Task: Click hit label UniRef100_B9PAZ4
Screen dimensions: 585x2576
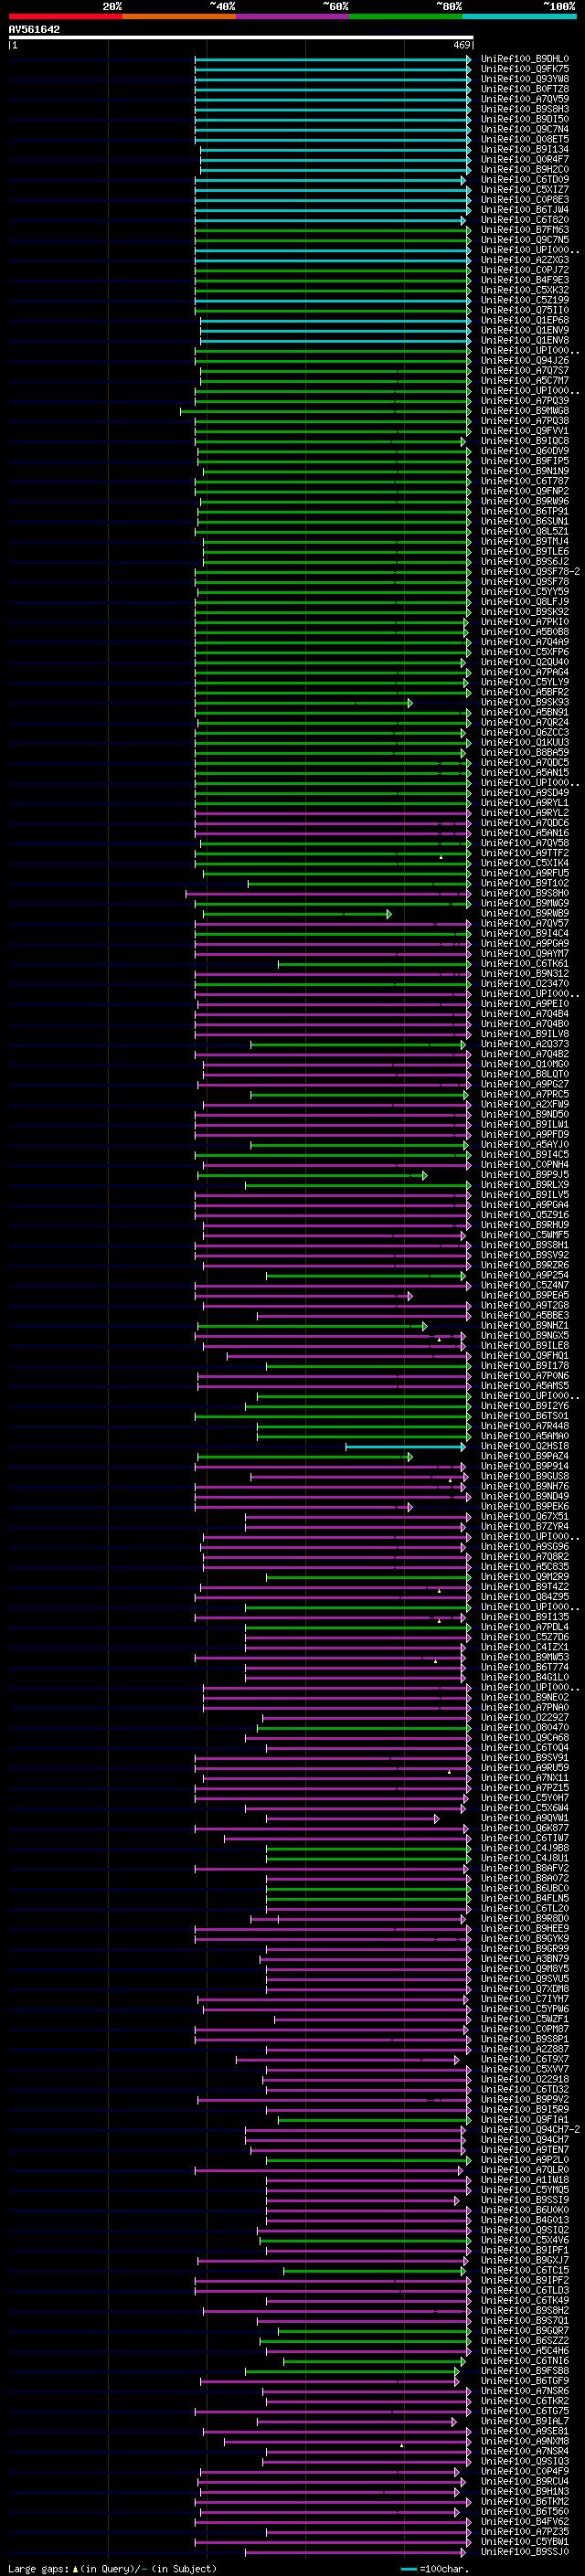Action: (524, 1456)
